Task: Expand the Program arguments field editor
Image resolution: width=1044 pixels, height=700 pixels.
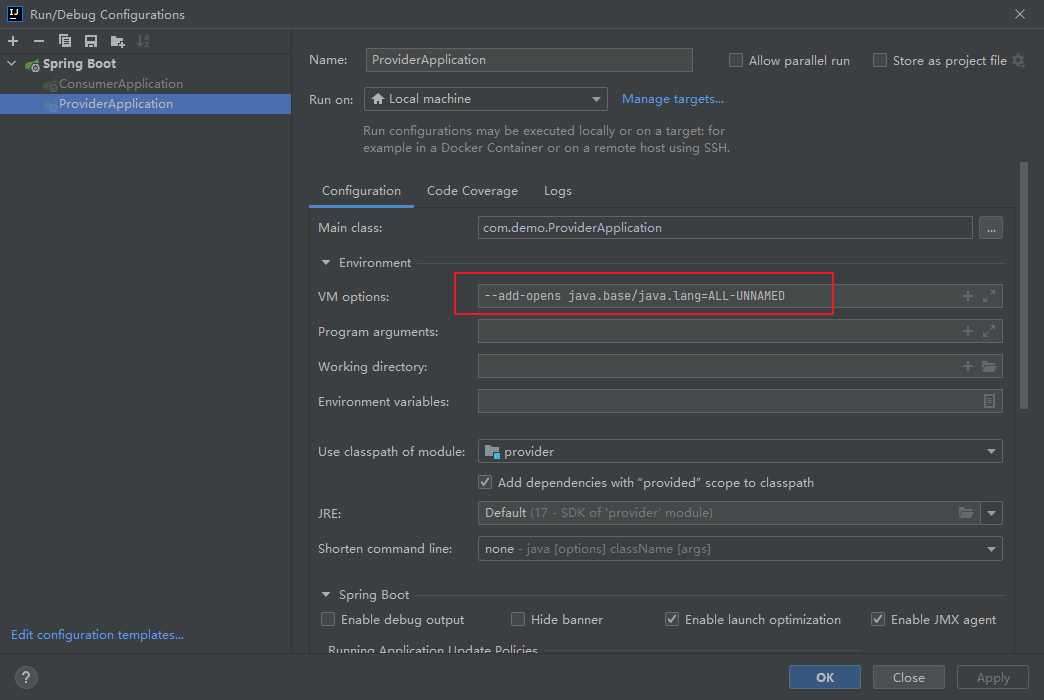Action: (989, 331)
